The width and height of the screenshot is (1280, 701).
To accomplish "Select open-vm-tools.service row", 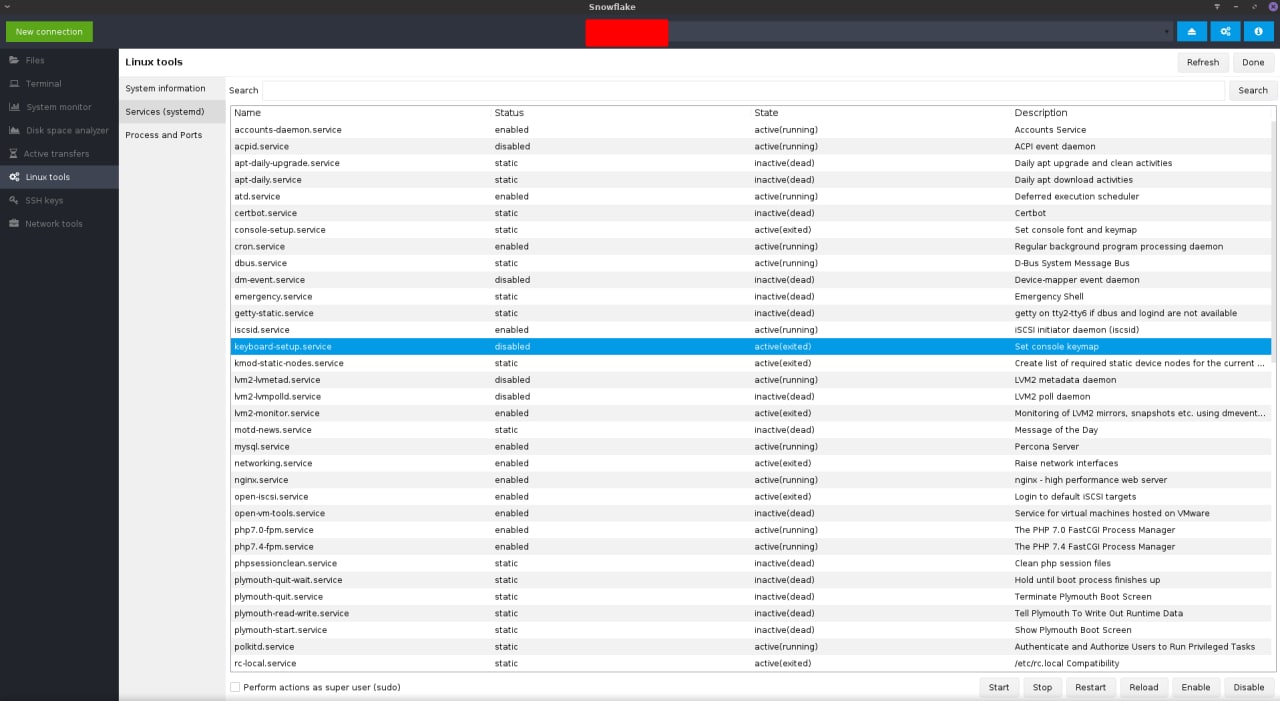I will pos(751,513).
